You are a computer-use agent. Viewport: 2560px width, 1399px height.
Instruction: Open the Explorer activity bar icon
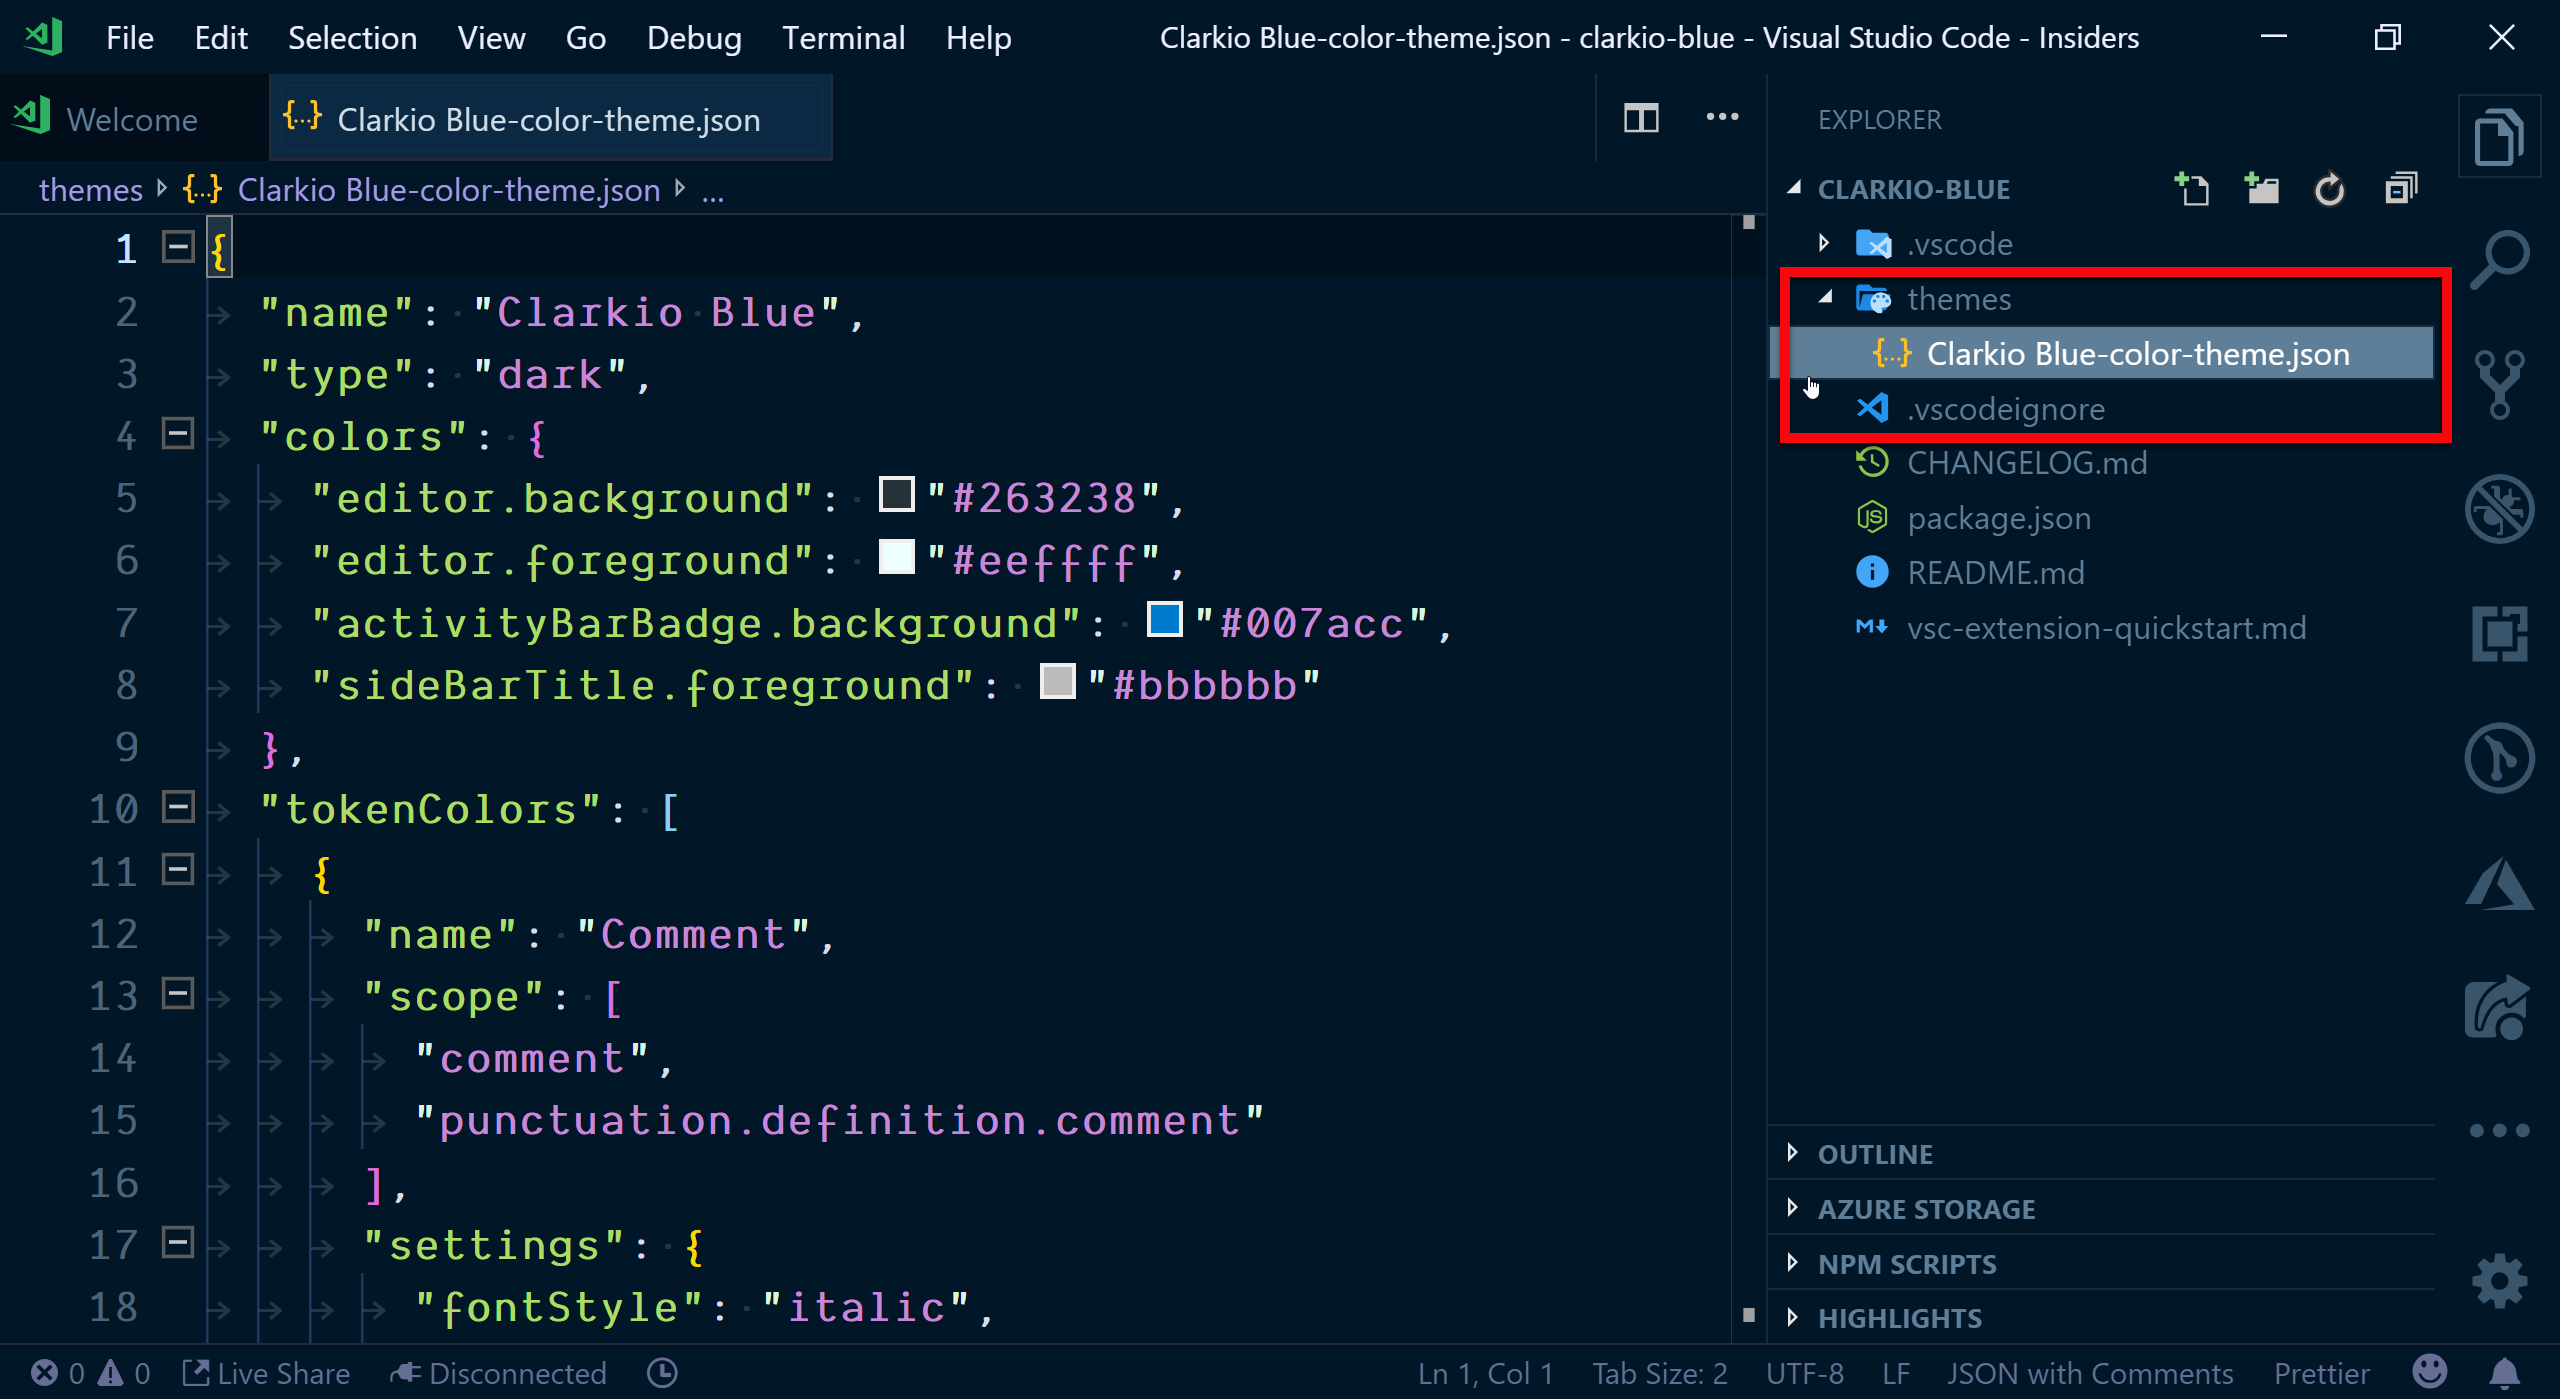(x=2498, y=137)
